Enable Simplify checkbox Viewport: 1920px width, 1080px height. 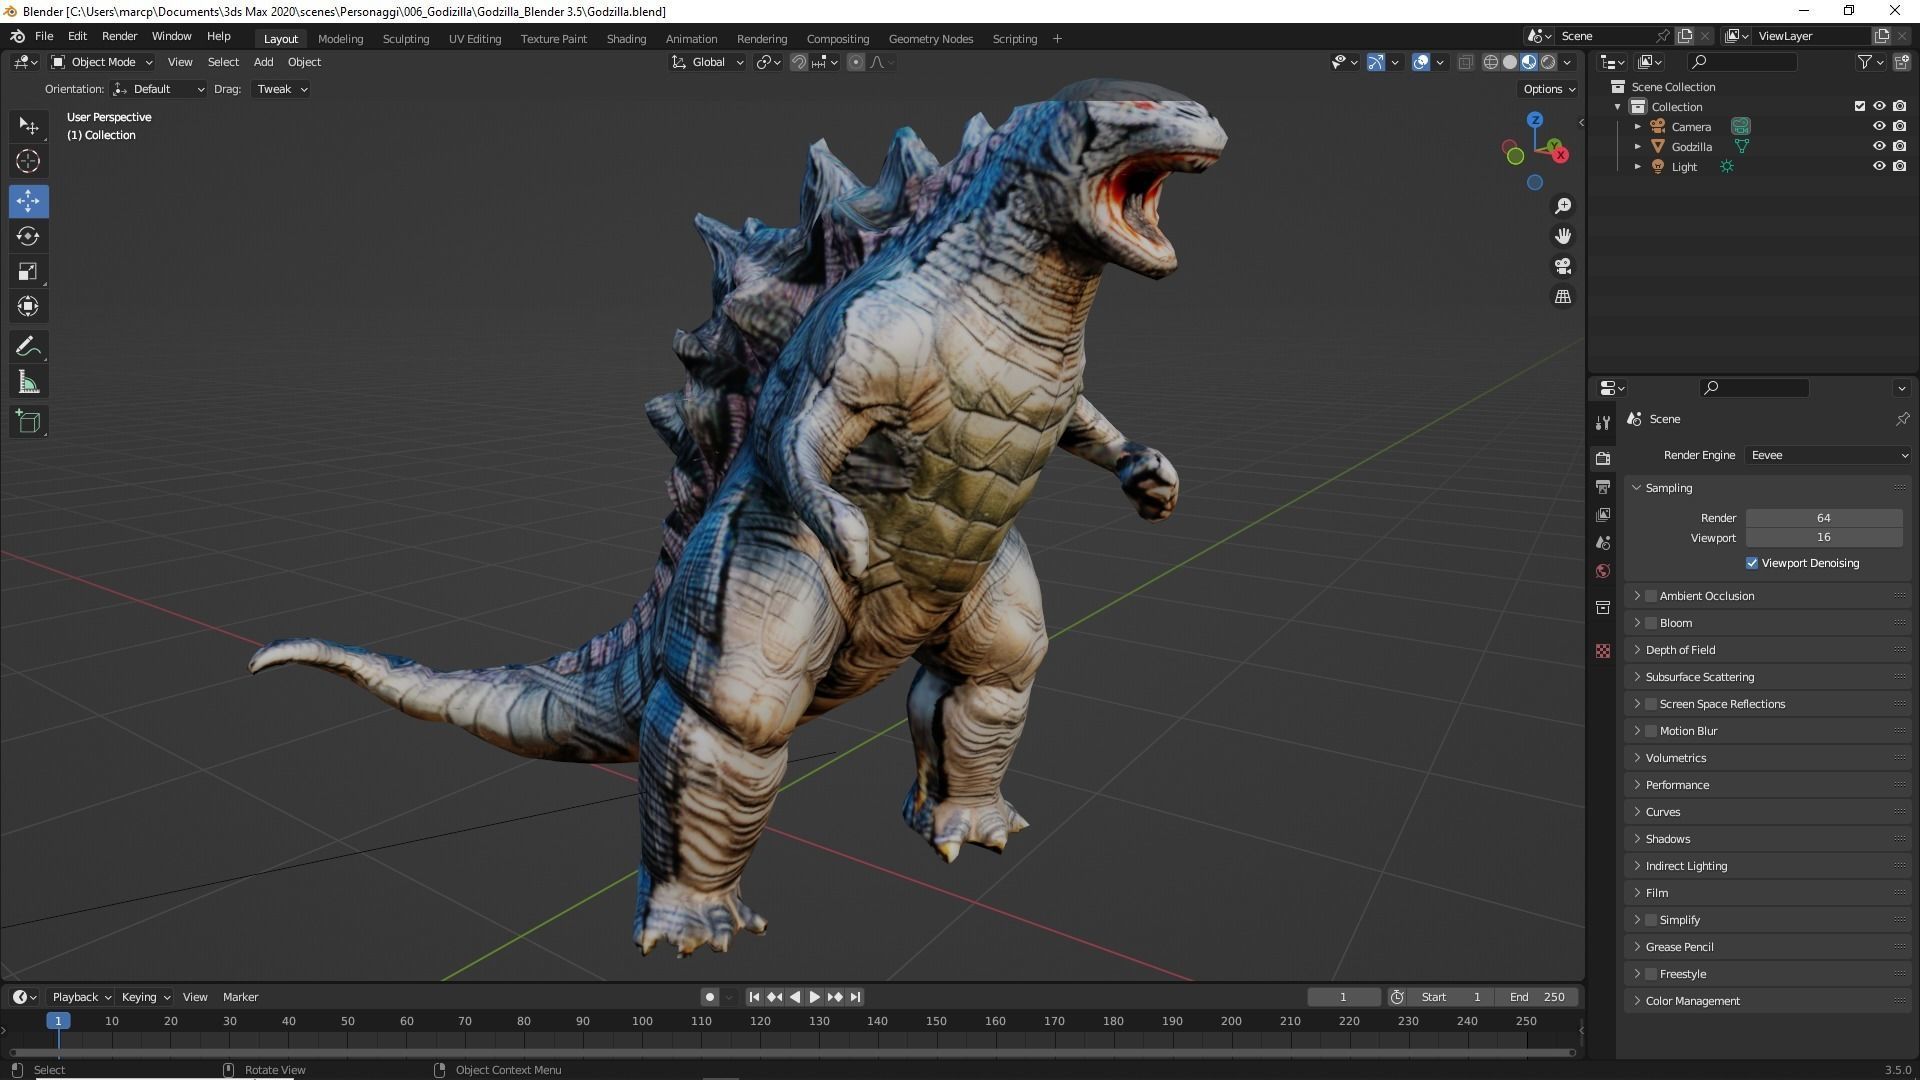tap(1651, 920)
